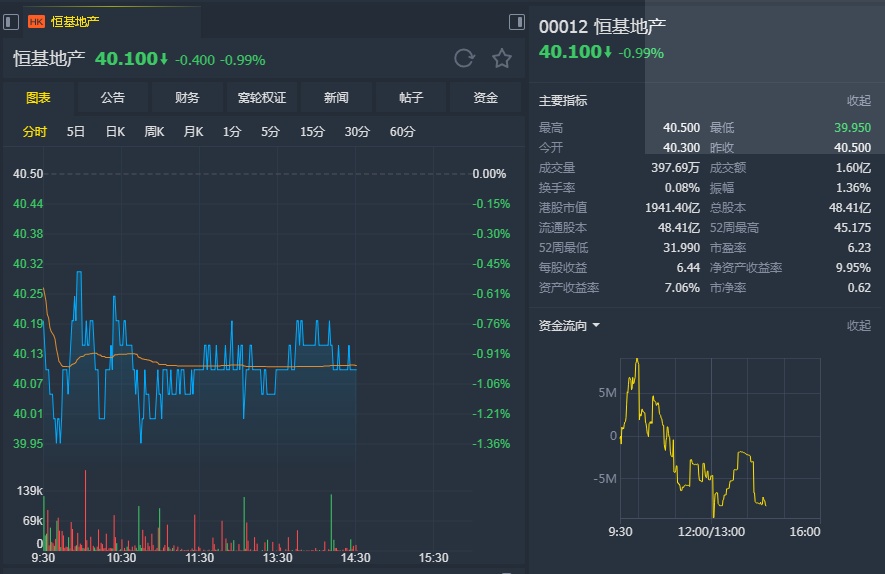Screen dimensions: 885x574
Task: Toggle the right sidebar panel icon
Action: point(517,21)
